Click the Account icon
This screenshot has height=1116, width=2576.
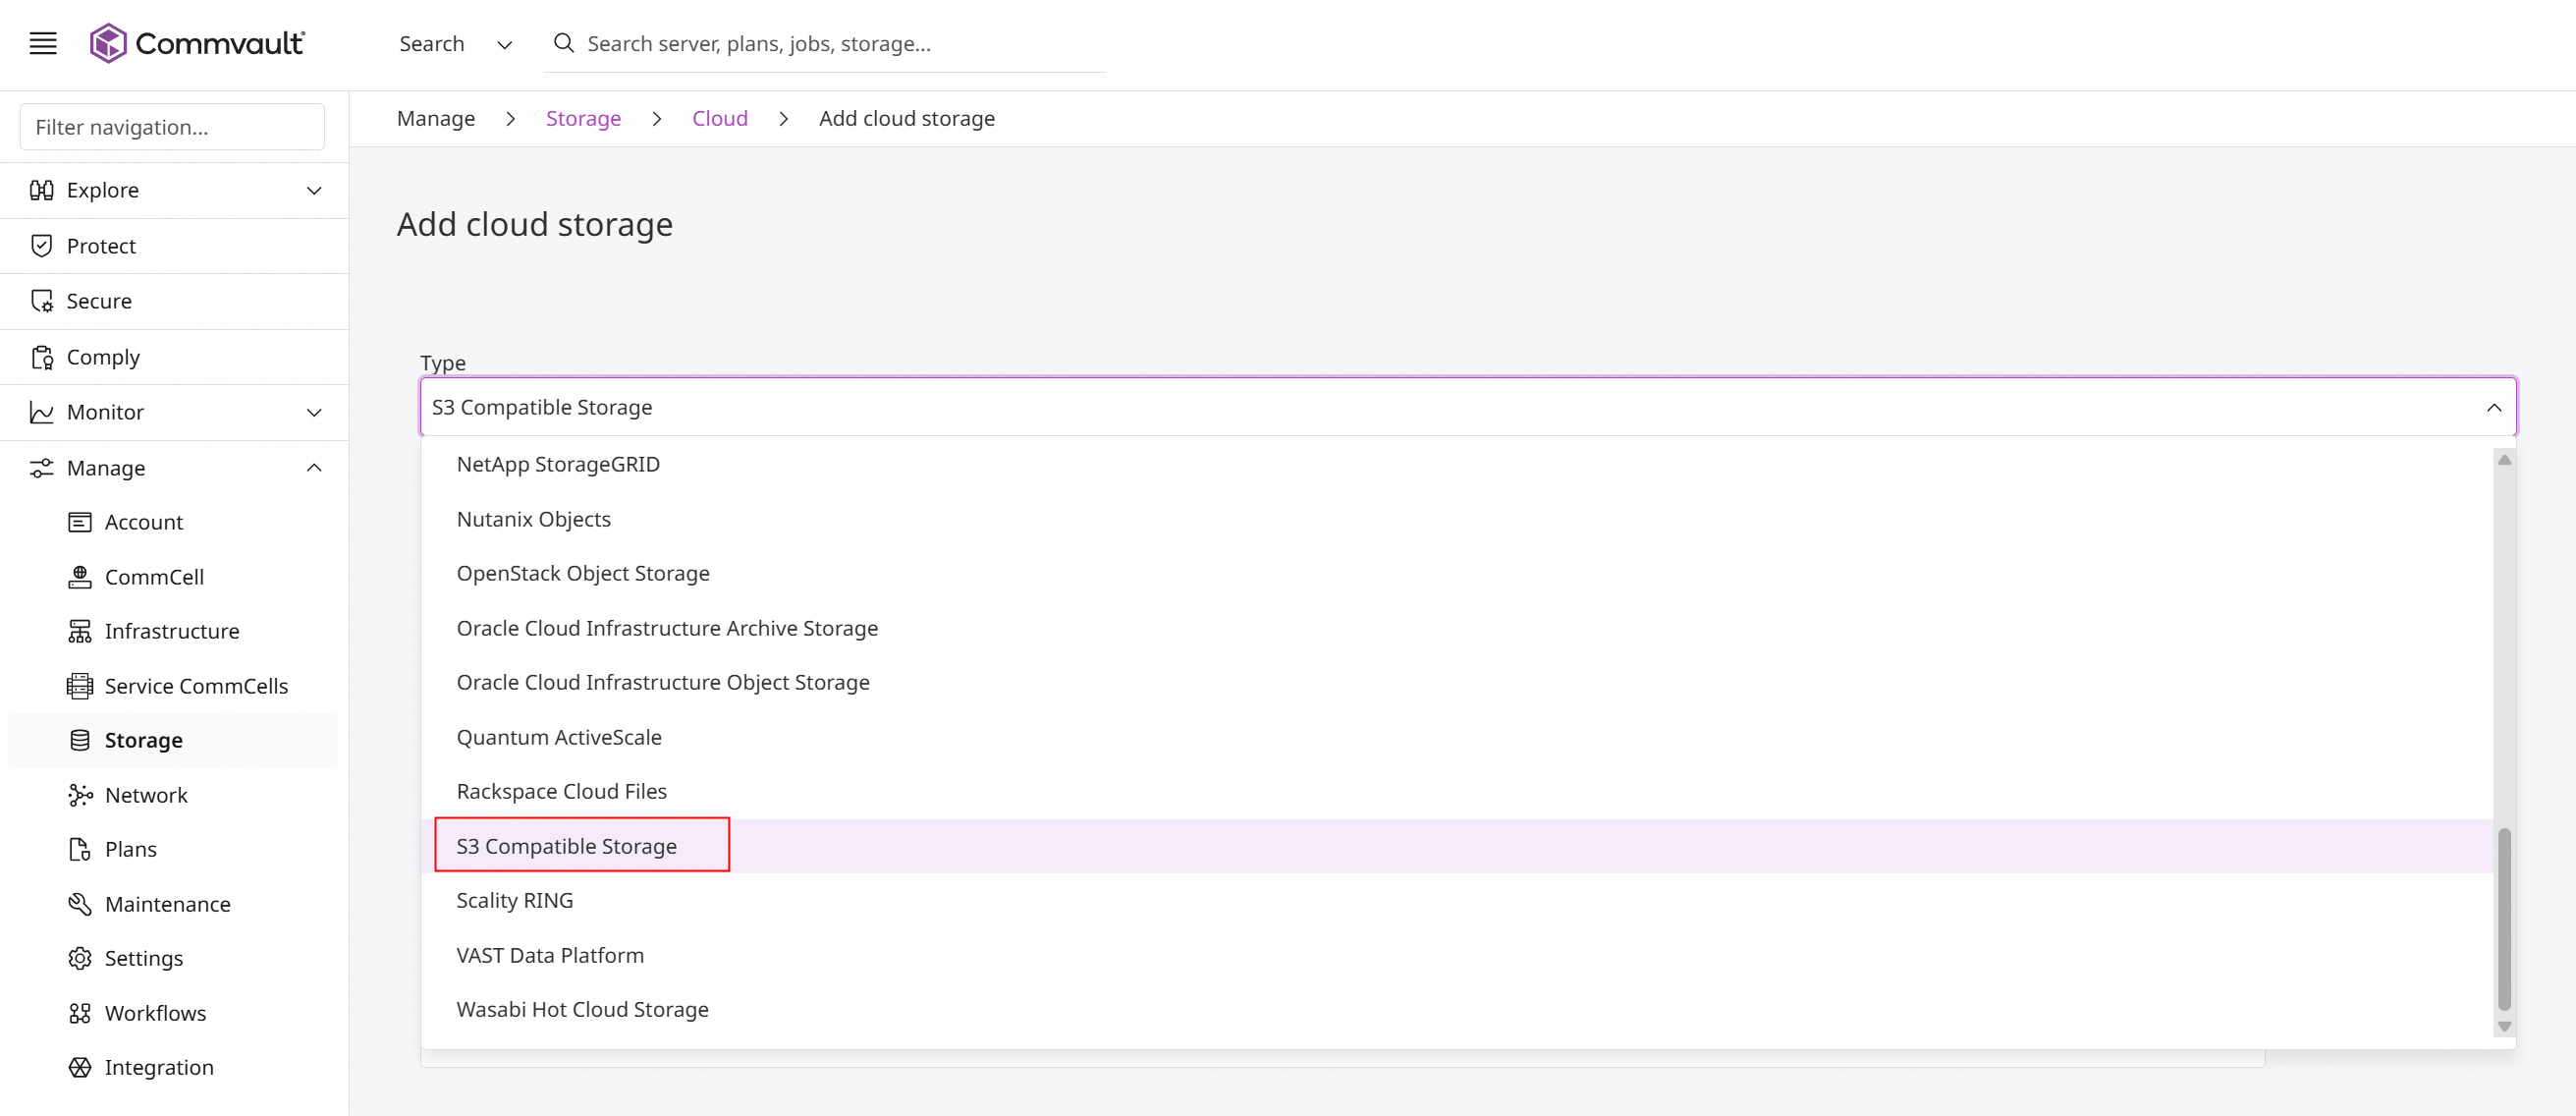(x=80, y=522)
